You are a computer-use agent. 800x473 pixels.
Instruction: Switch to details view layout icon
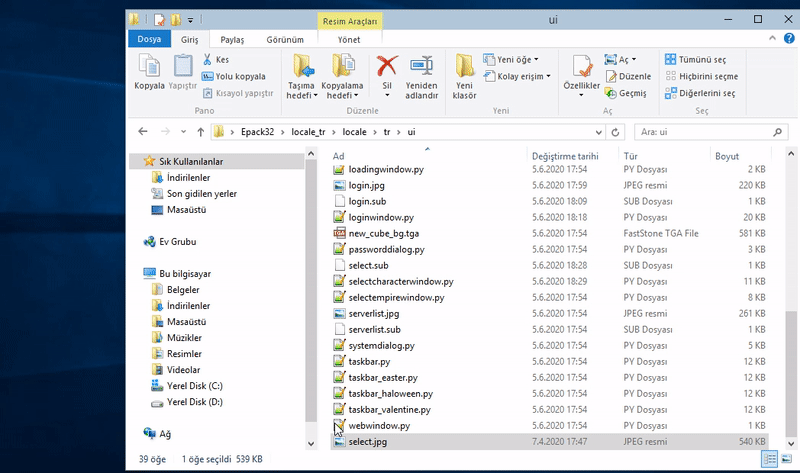(x=769, y=459)
